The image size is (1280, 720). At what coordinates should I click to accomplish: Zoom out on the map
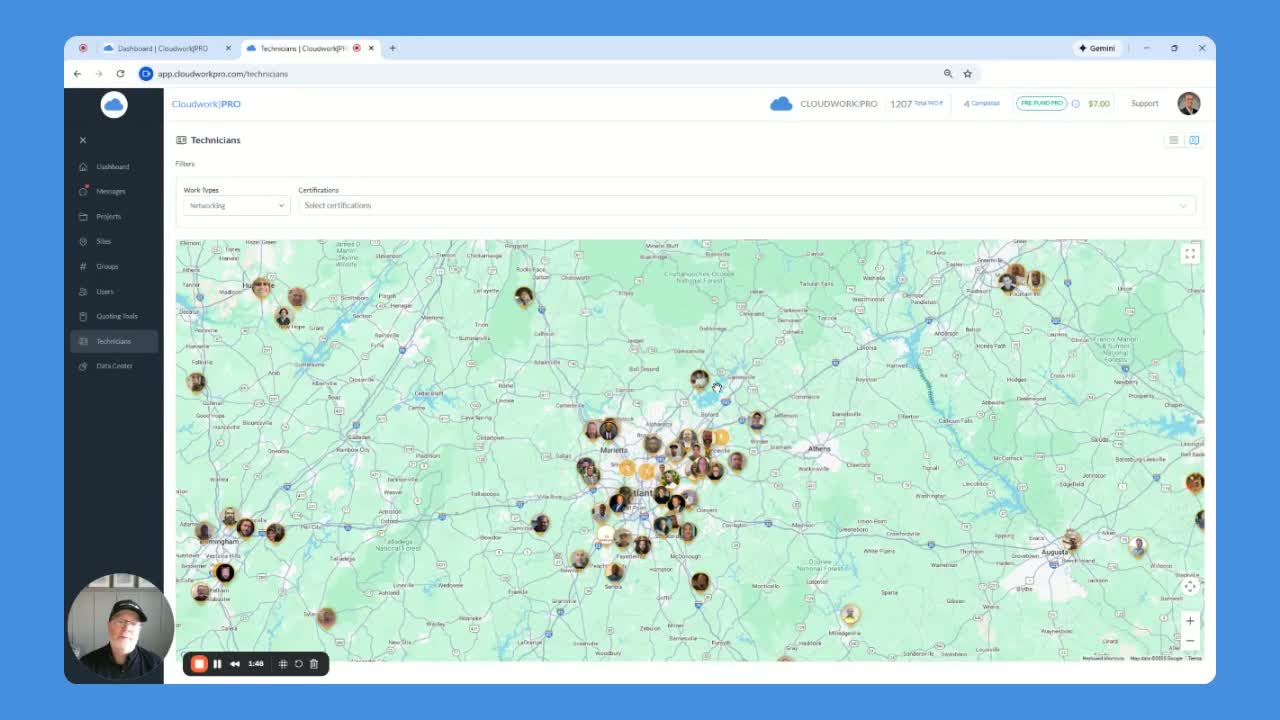[1190, 641]
